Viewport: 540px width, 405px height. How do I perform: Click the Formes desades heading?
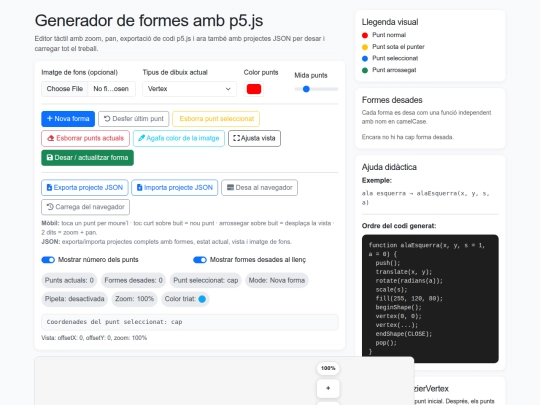[x=392, y=100]
